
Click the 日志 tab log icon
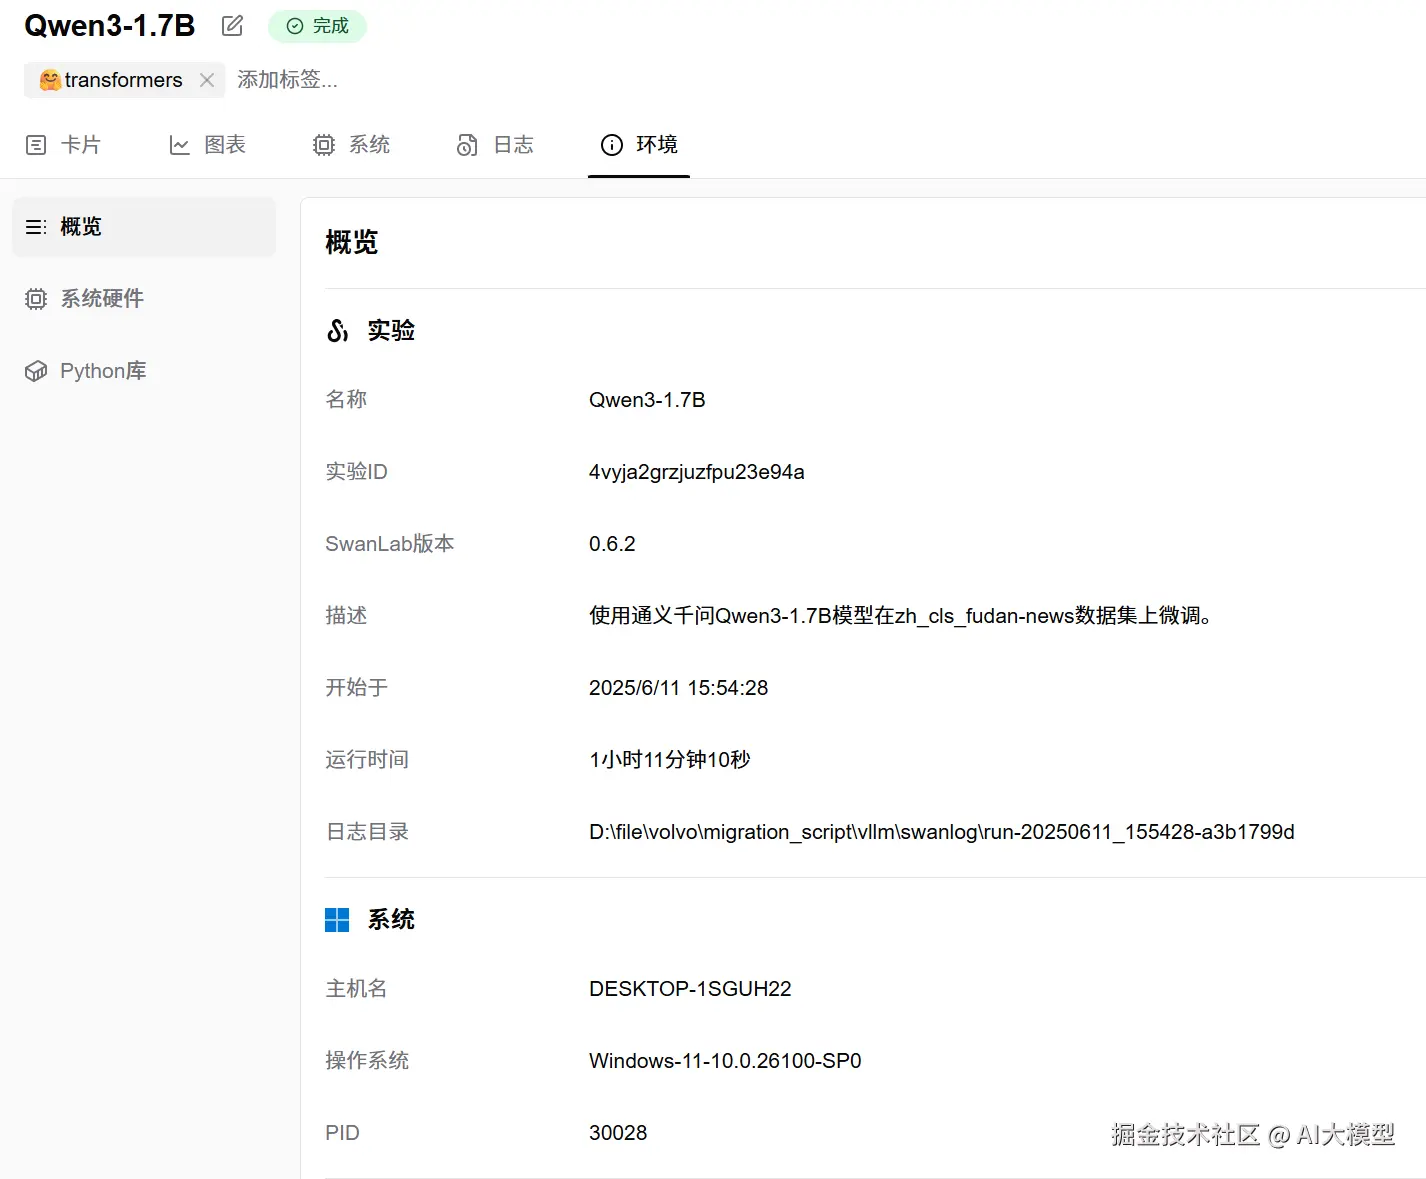tap(467, 145)
